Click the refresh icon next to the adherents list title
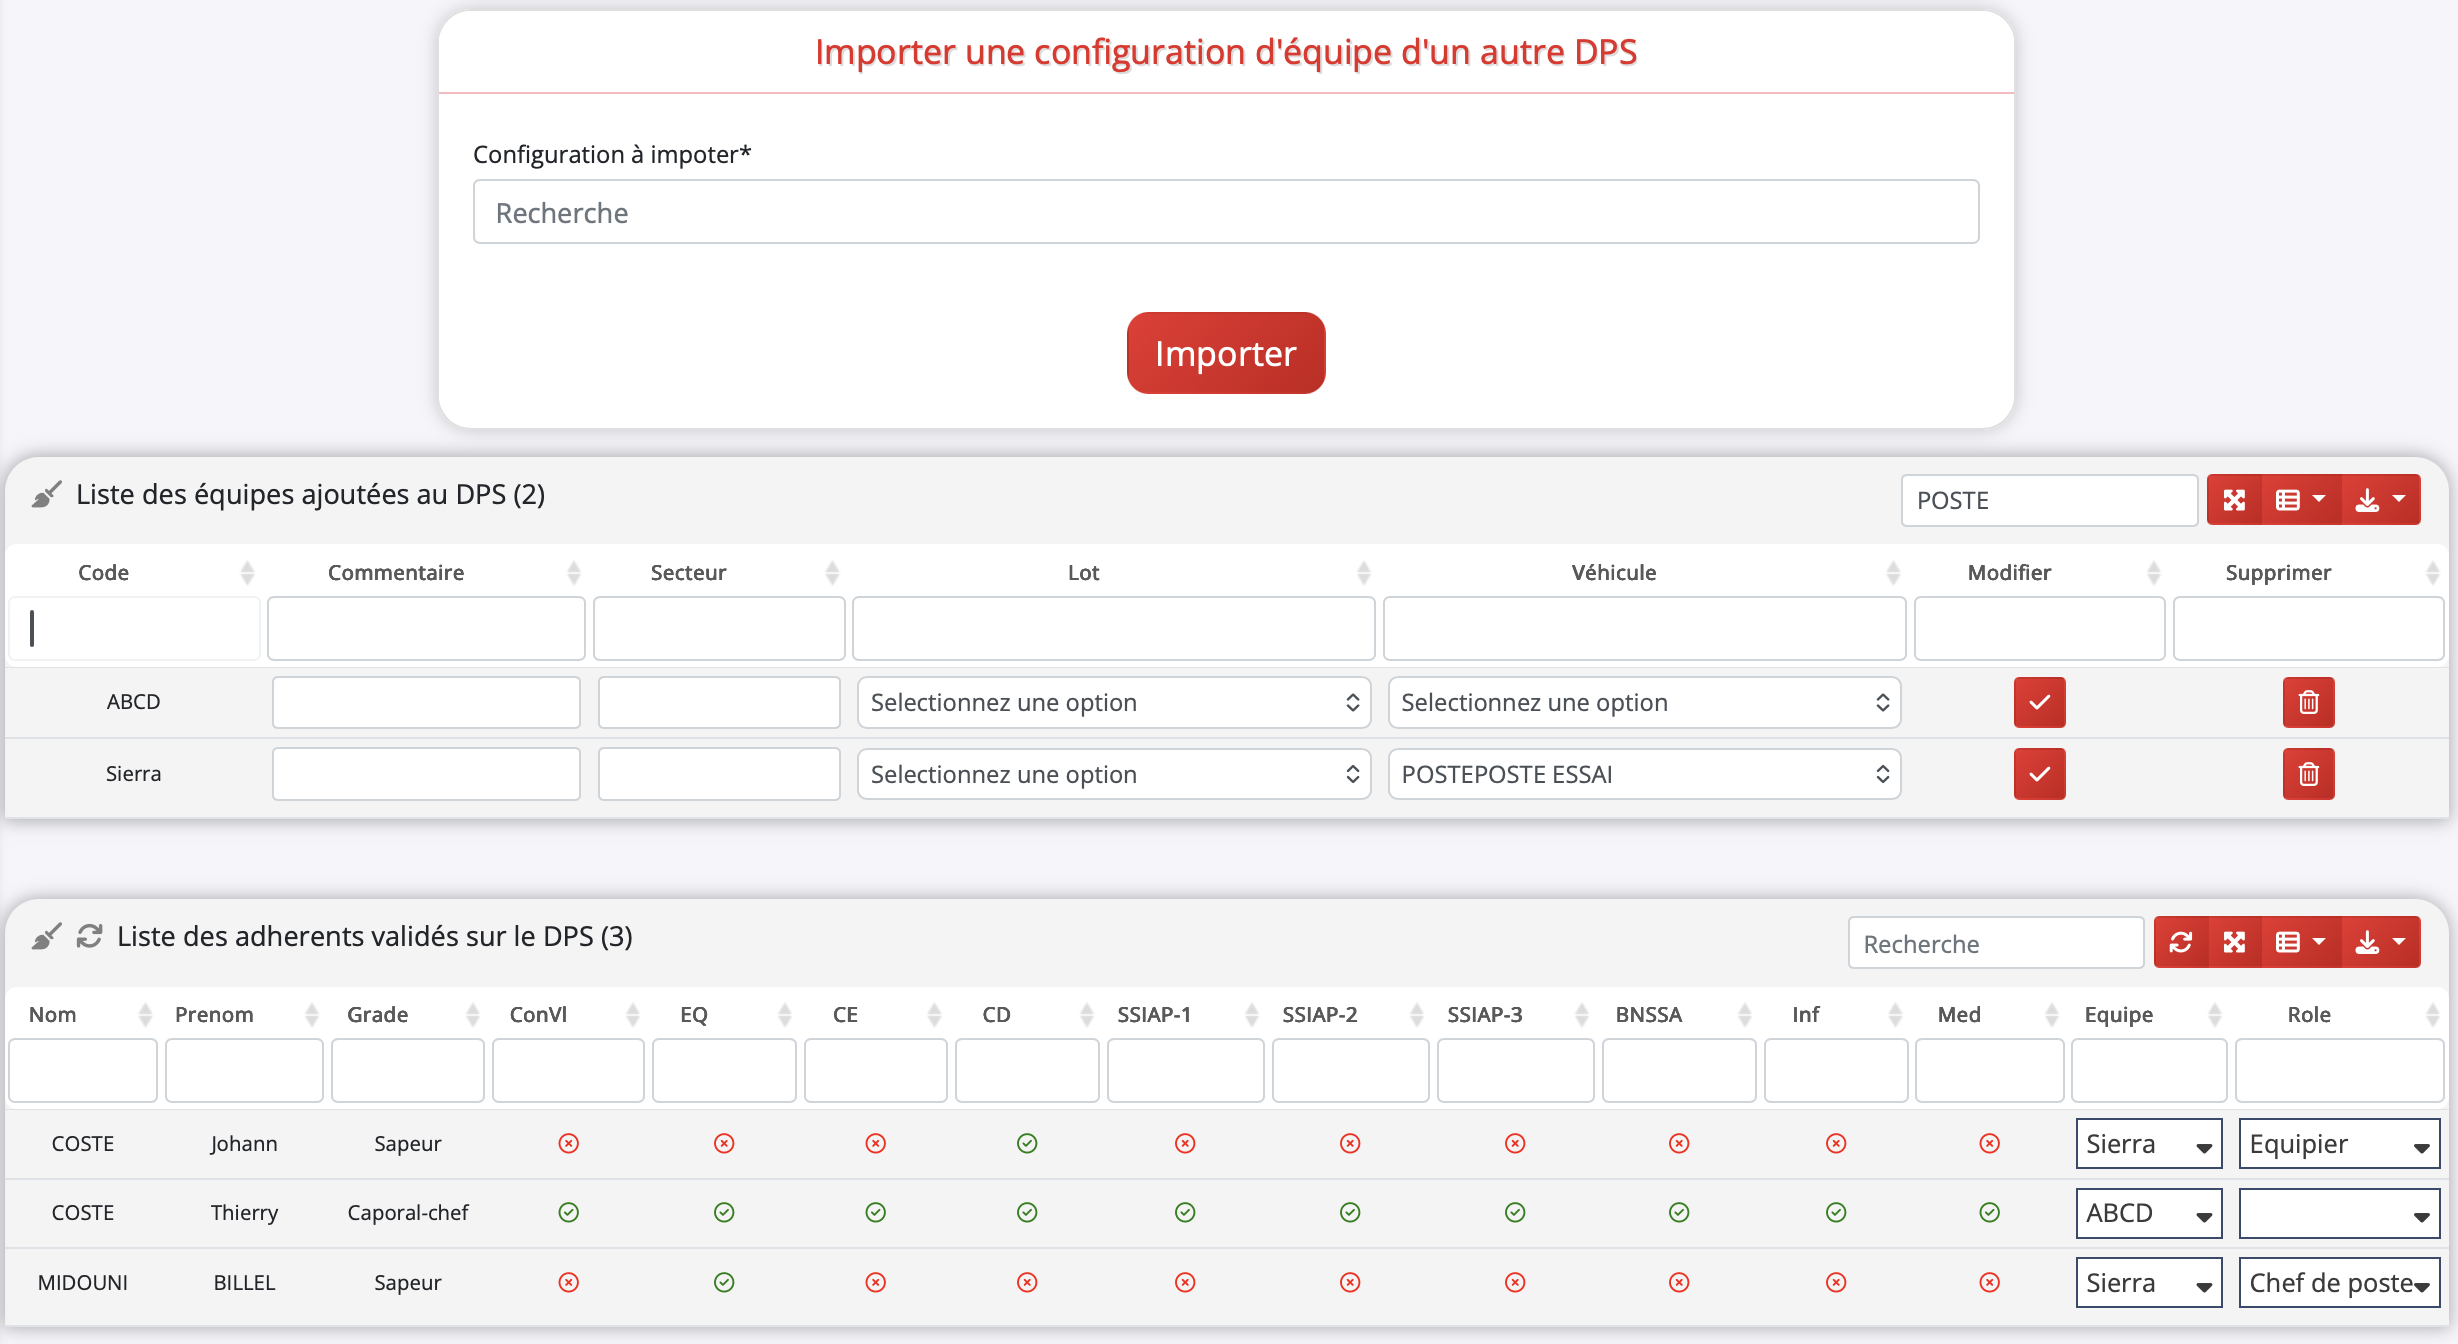 point(89,937)
